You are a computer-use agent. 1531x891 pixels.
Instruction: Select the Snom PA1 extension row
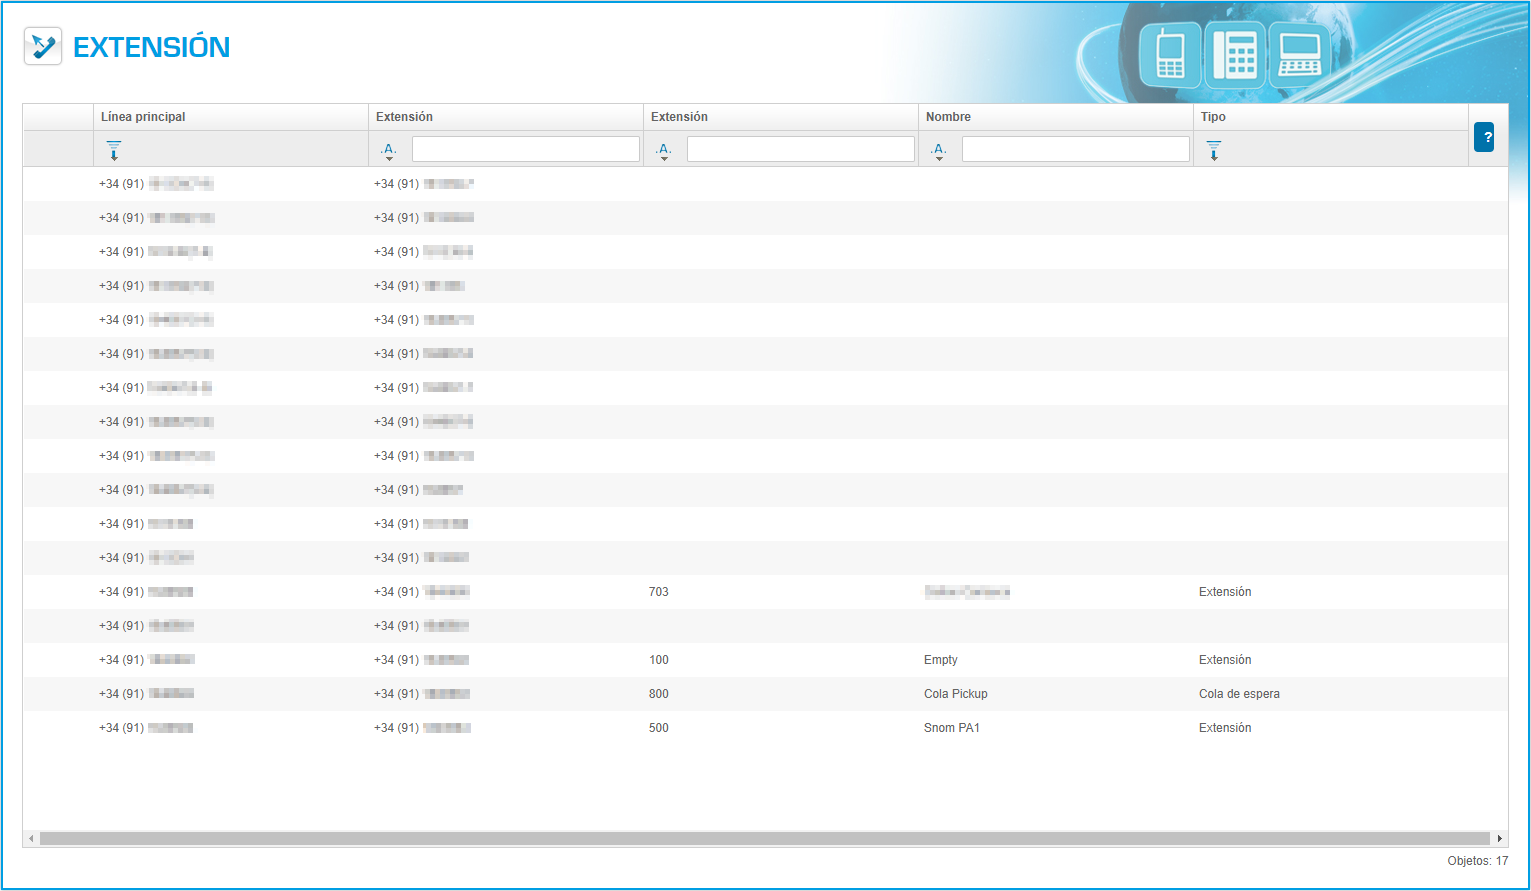(951, 728)
